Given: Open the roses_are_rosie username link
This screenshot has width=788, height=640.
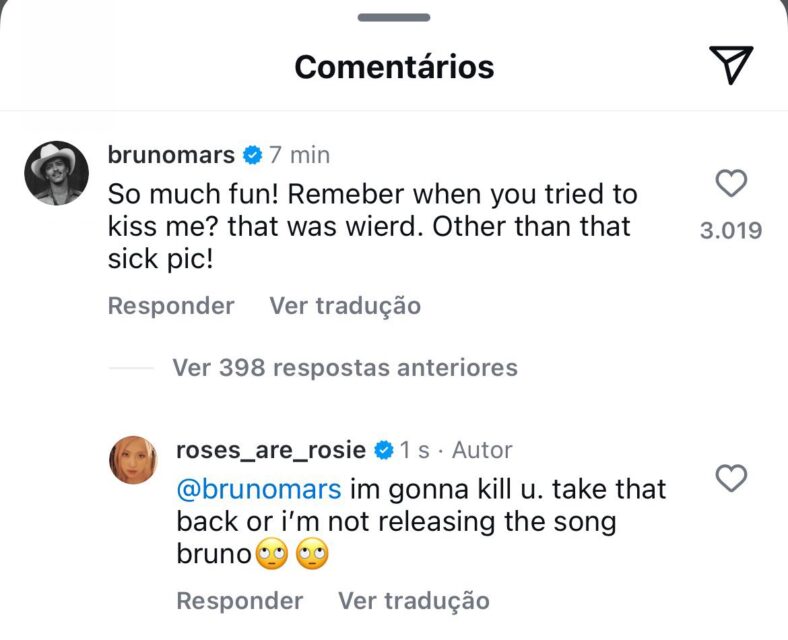Looking at the screenshot, I should click(x=270, y=451).
